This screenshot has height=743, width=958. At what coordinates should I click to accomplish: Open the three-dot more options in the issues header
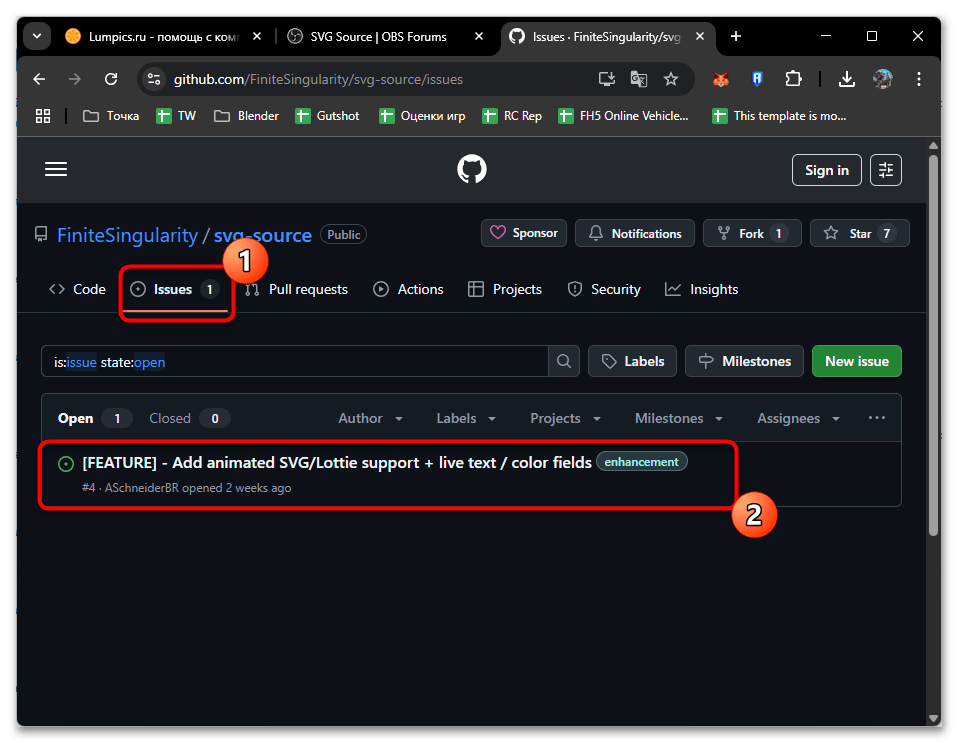click(x=877, y=418)
